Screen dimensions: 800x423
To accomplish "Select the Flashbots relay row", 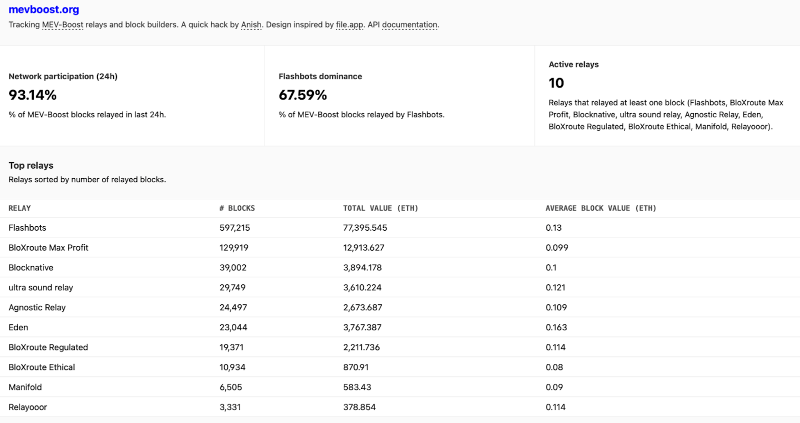I will click(29, 228).
